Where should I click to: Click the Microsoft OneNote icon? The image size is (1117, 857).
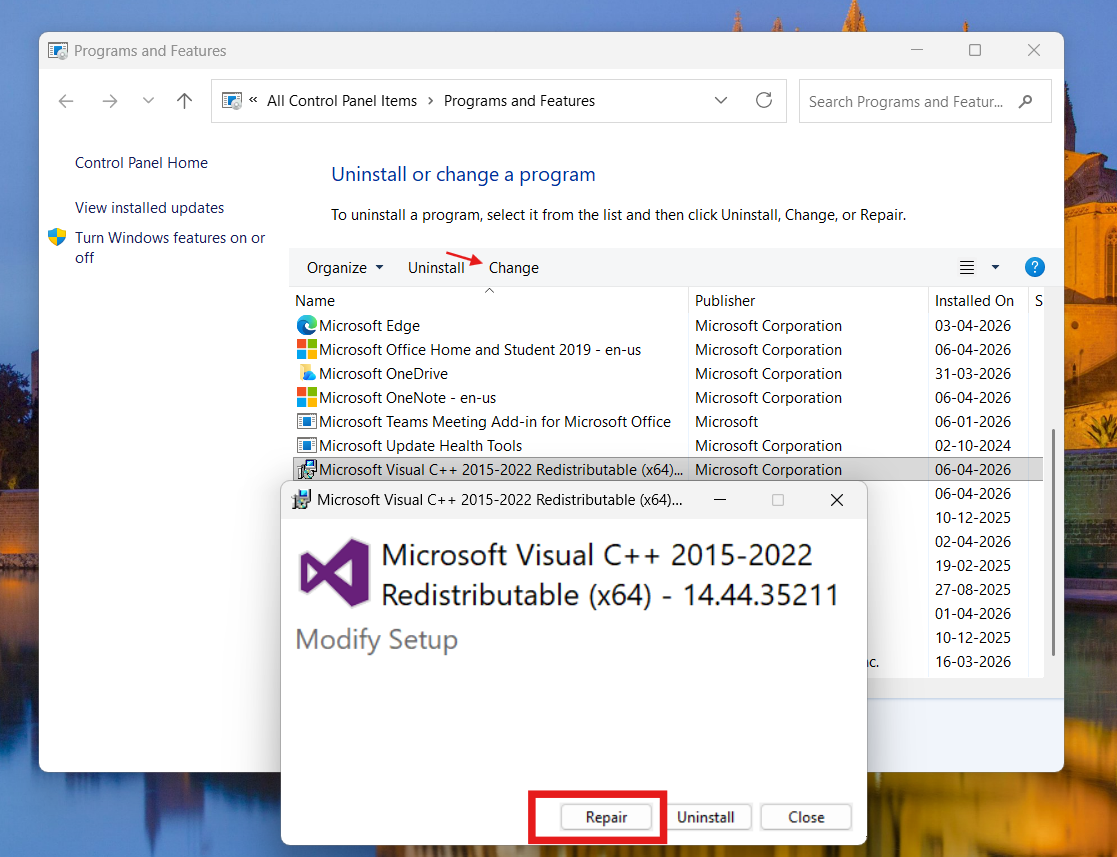click(x=307, y=397)
